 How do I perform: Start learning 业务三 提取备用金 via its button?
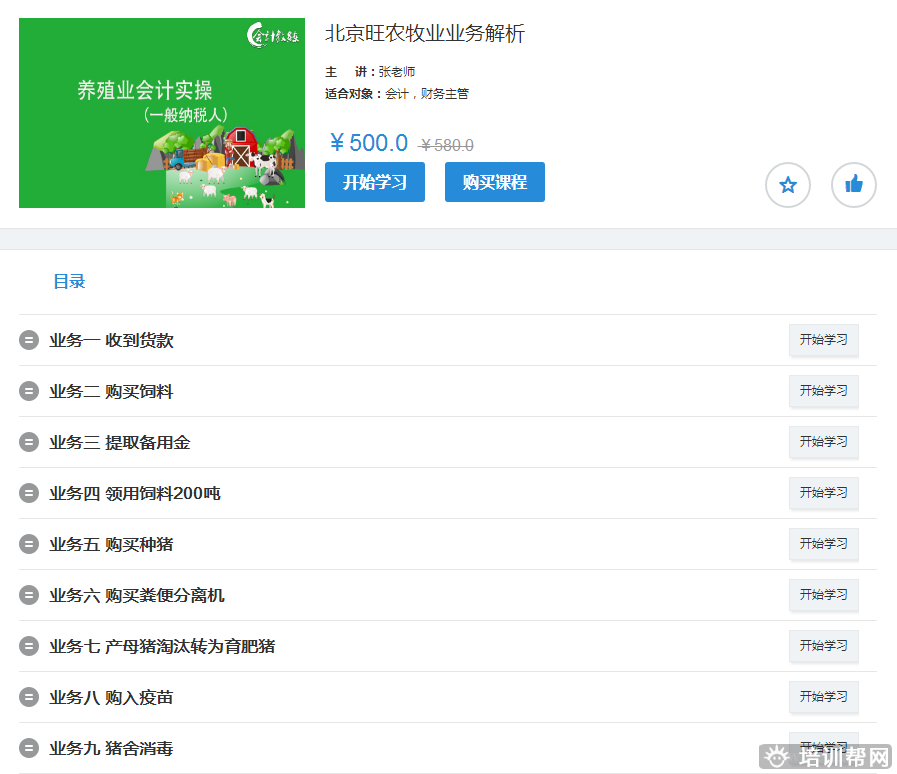(x=824, y=442)
